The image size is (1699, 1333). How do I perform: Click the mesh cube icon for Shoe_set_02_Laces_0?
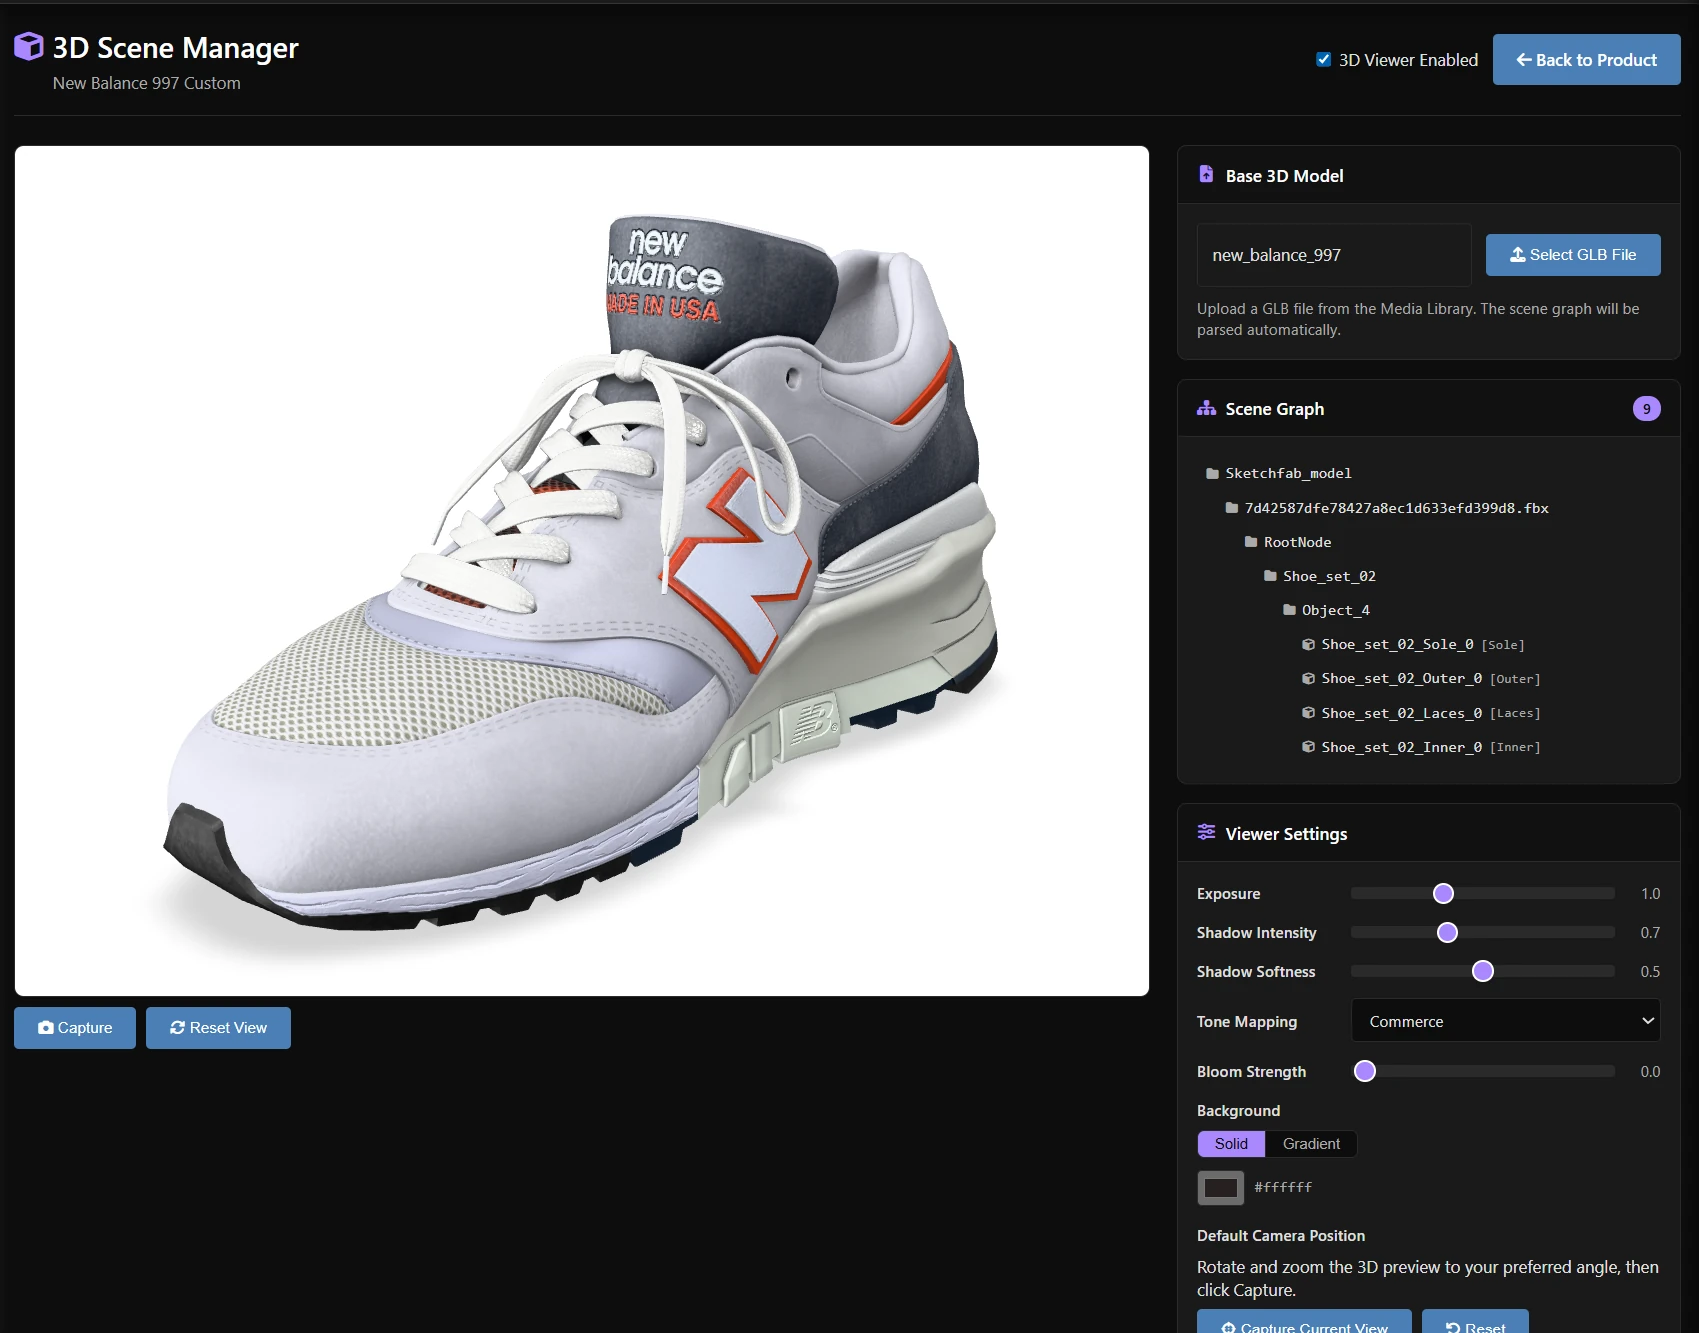[1308, 713]
